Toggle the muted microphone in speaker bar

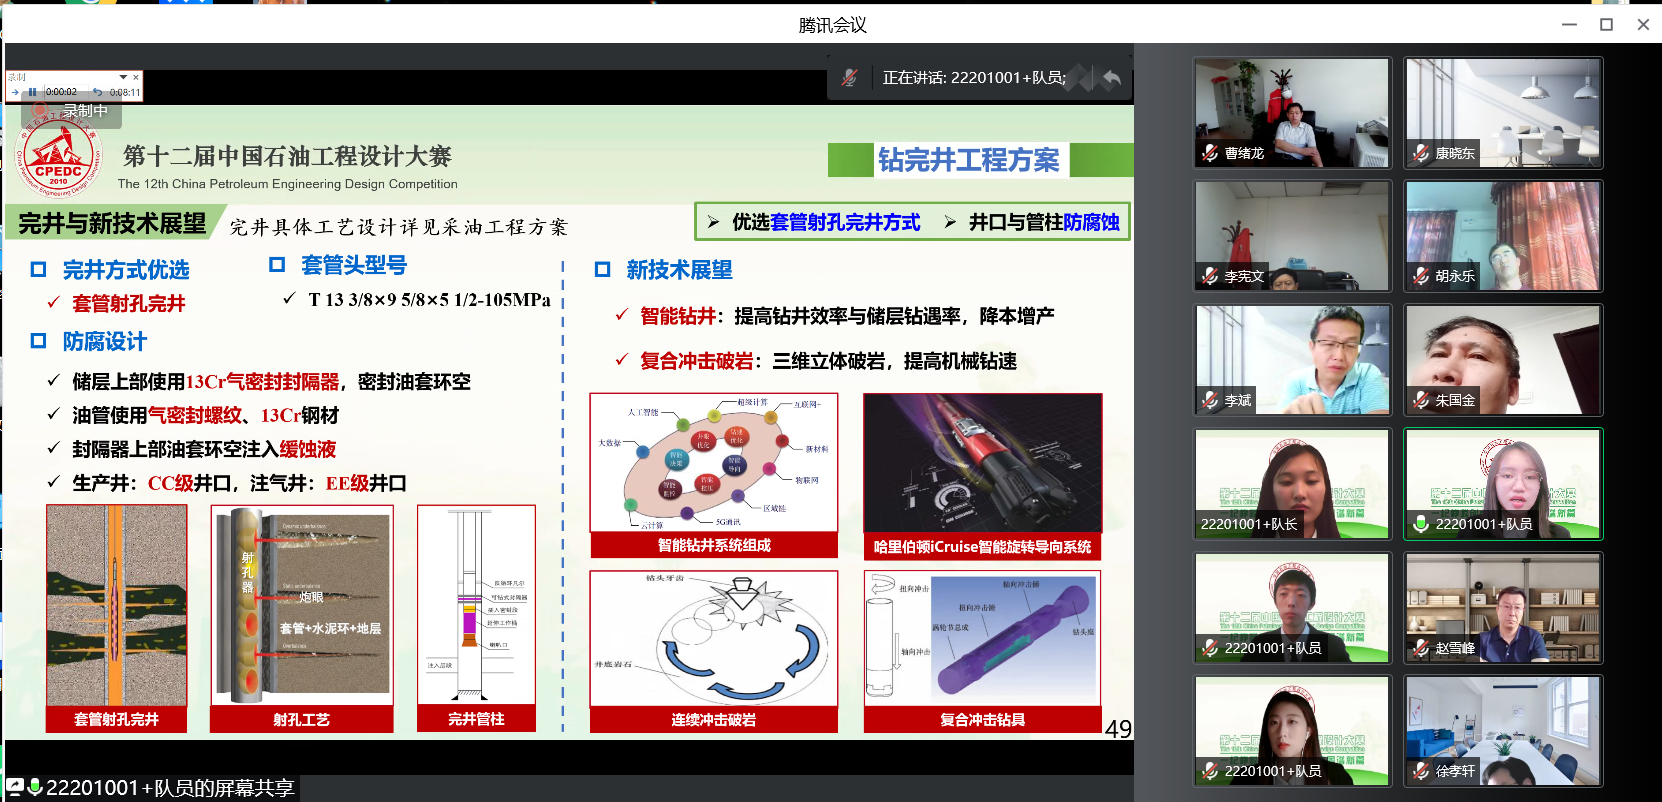tap(849, 78)
